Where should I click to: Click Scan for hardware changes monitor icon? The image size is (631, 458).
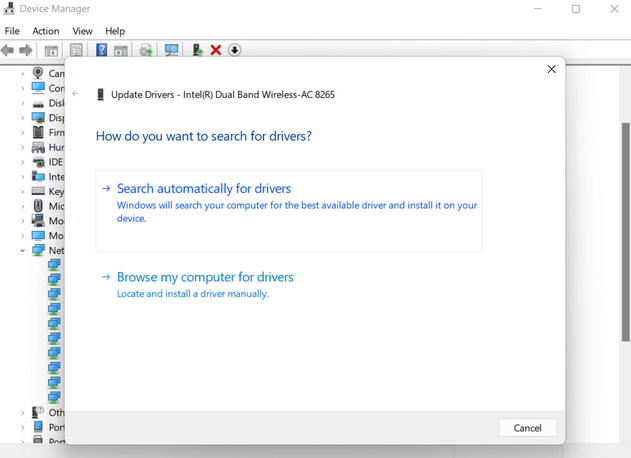[x=171, y=50]
